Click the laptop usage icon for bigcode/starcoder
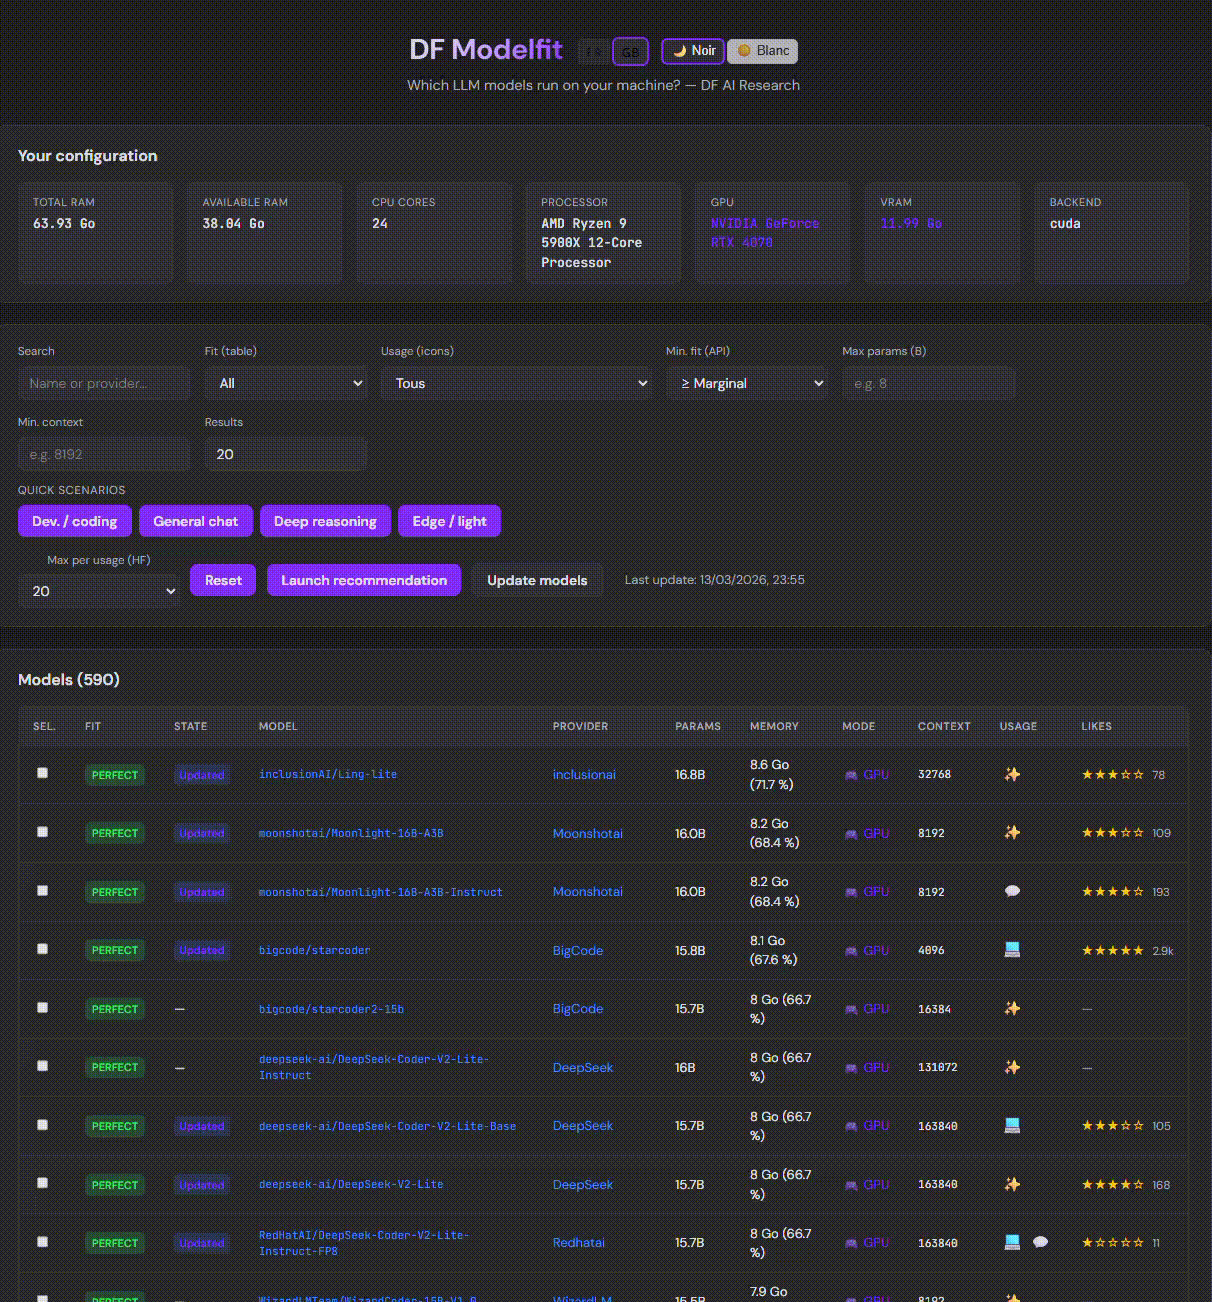The image size is (1212, 1302). [x=1012, y=950]
